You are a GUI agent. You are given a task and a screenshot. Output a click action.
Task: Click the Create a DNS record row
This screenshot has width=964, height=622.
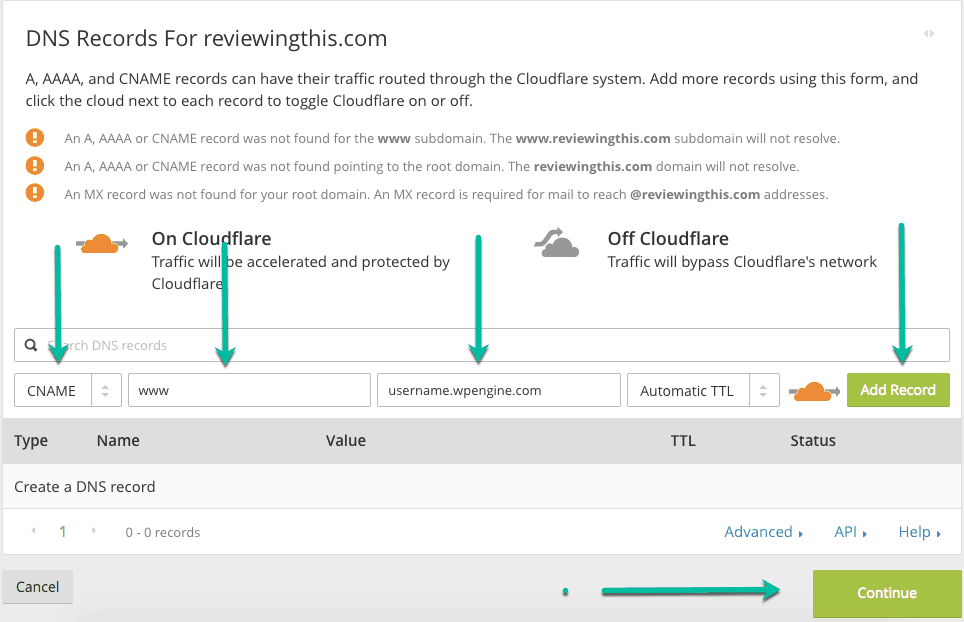pos(482,486)
